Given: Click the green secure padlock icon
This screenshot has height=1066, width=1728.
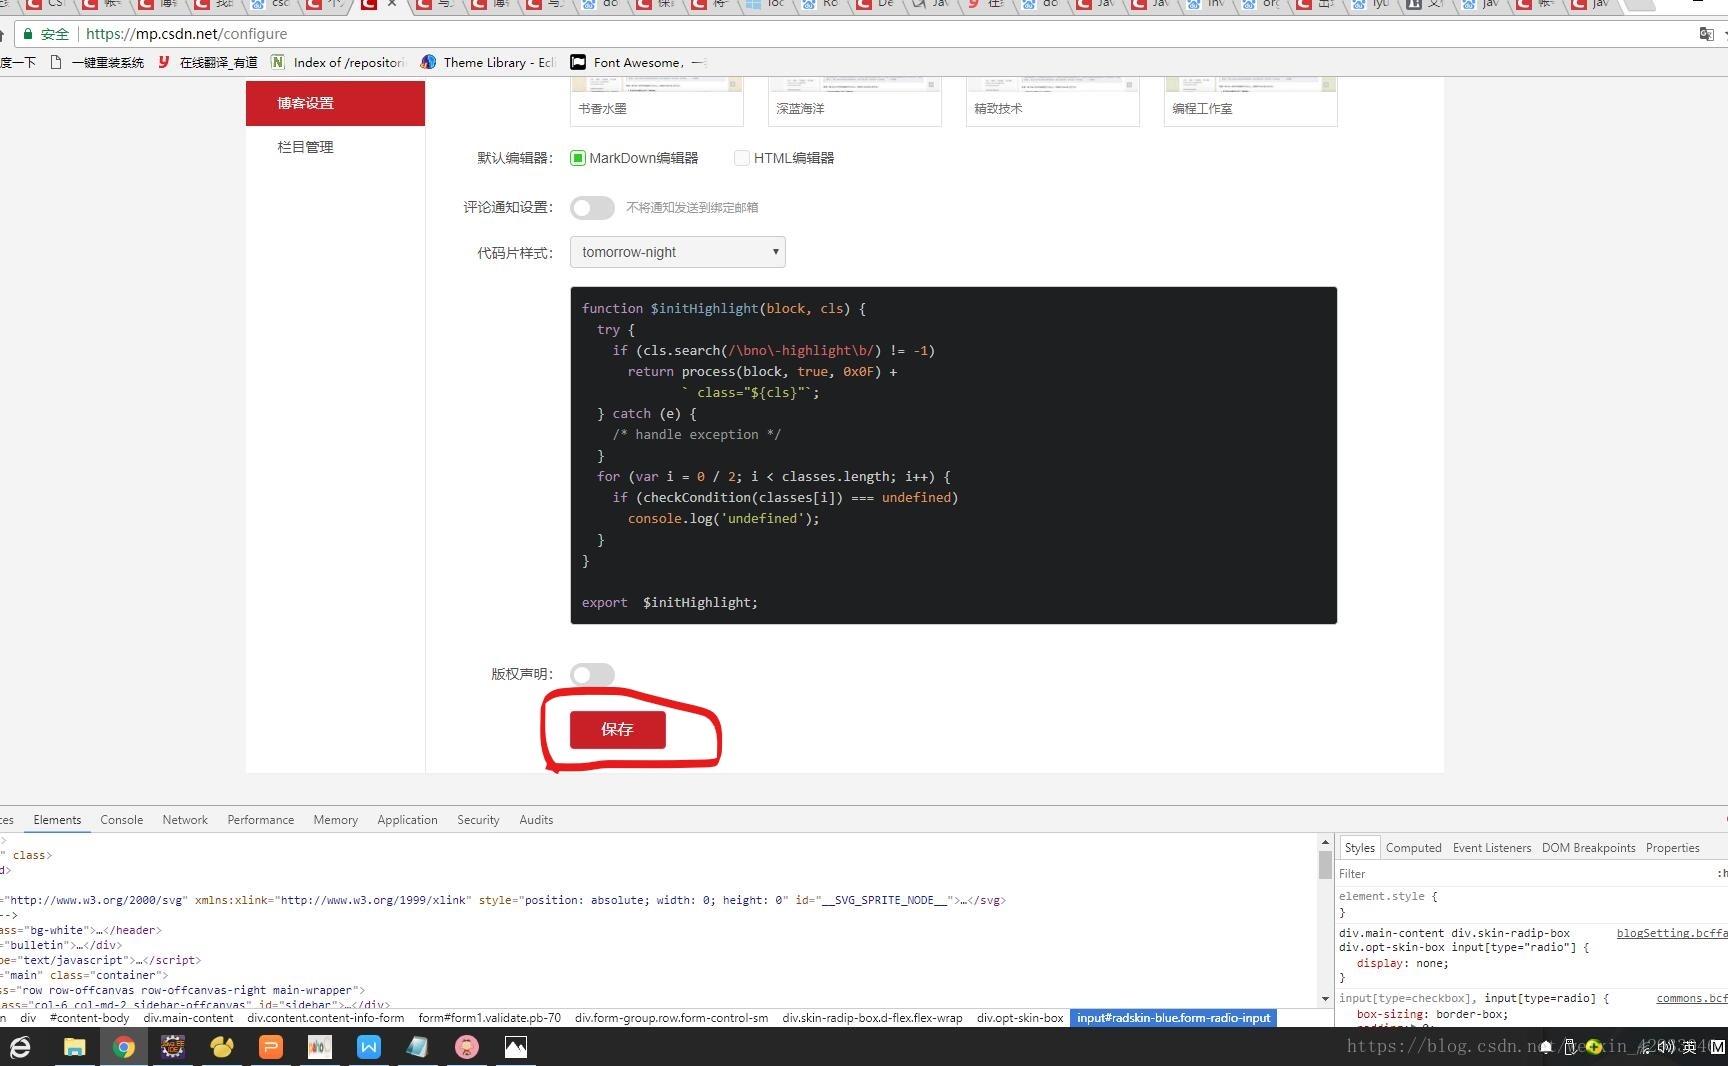Looking at the screenshot, I should click(28, 34).
